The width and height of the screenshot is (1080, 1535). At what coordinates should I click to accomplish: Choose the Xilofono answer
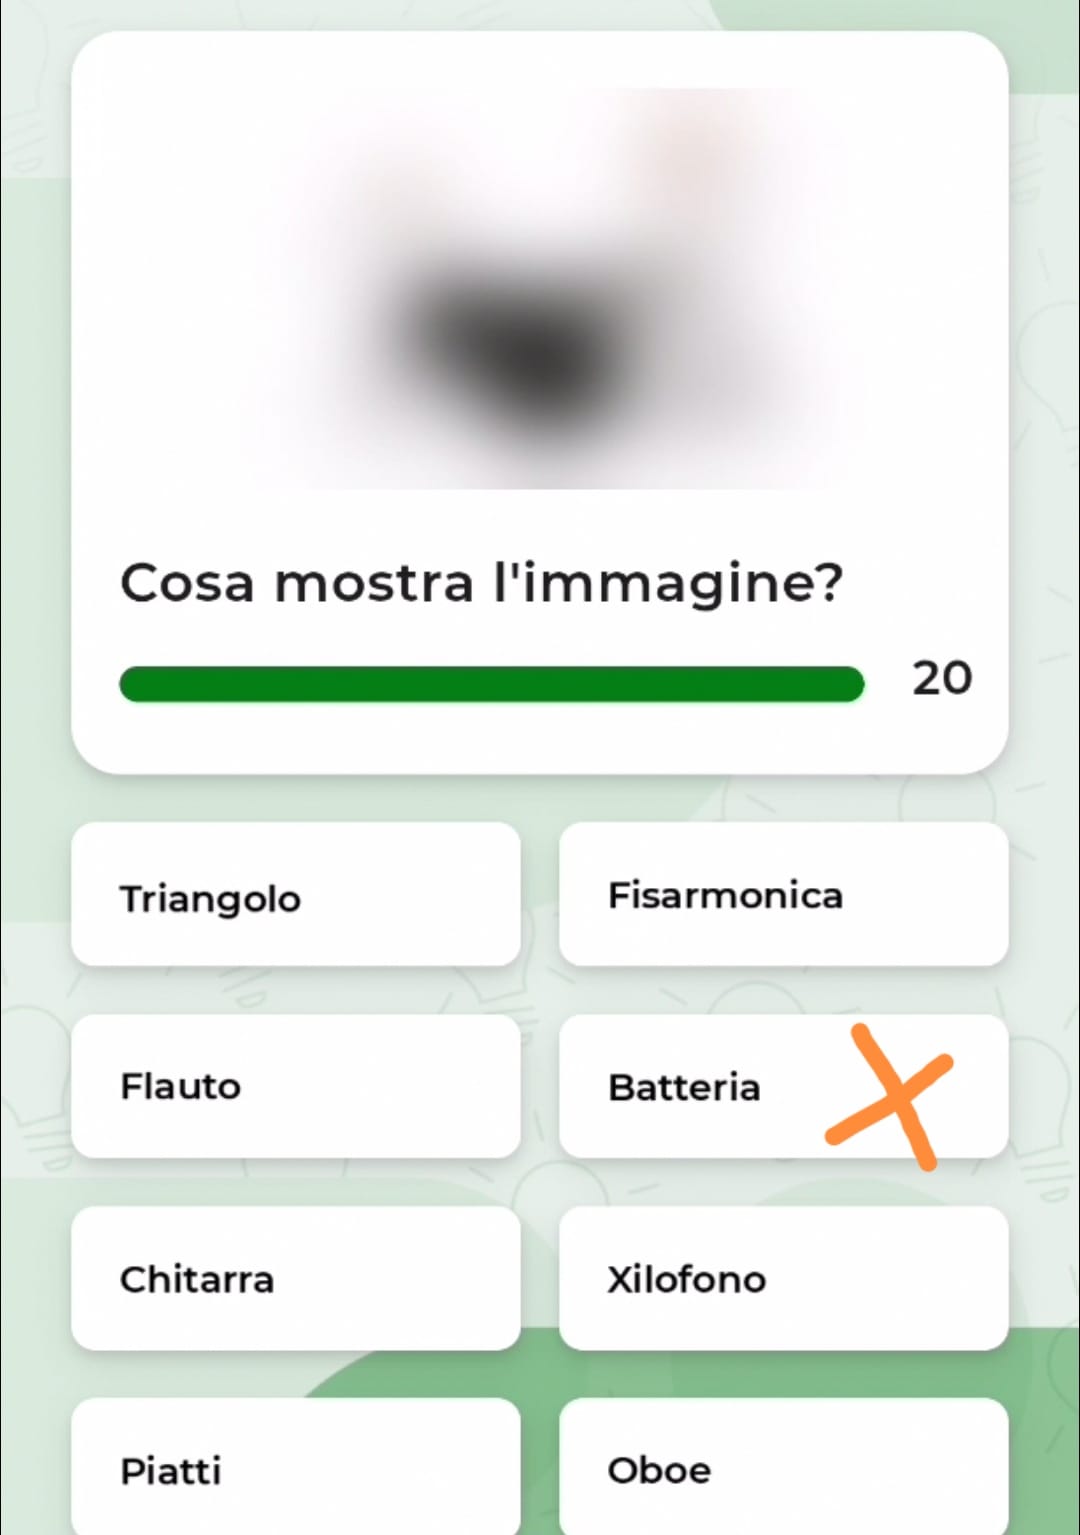[x=783, y=1279]
